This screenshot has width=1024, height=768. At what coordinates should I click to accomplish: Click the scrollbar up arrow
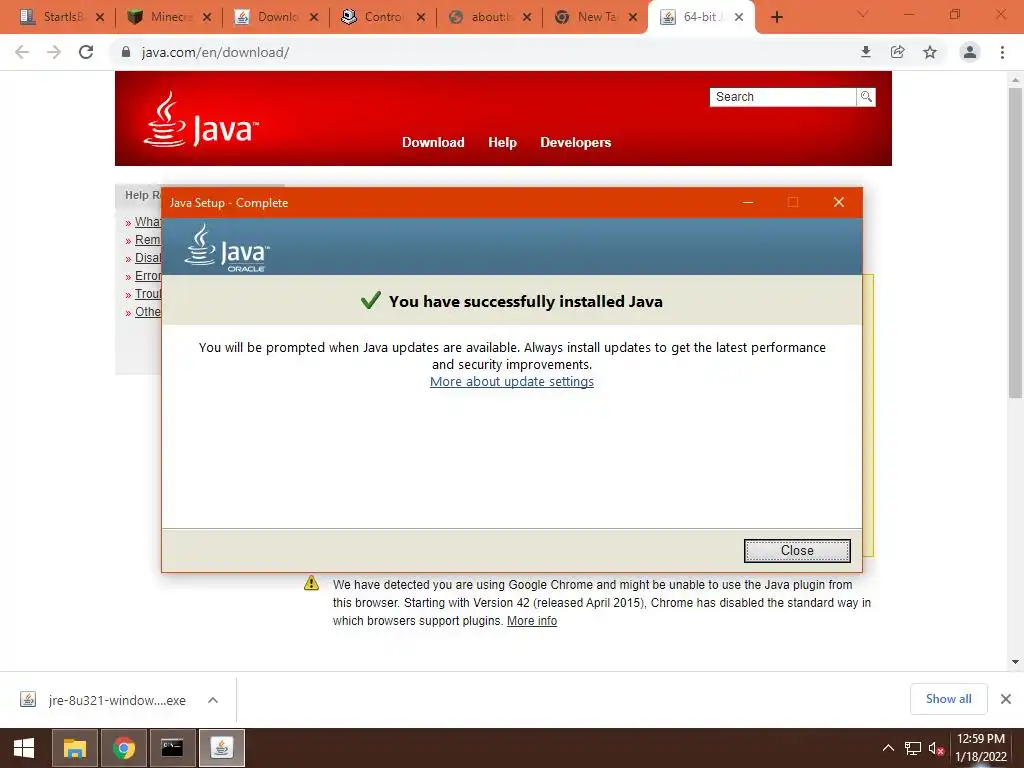1015,80
